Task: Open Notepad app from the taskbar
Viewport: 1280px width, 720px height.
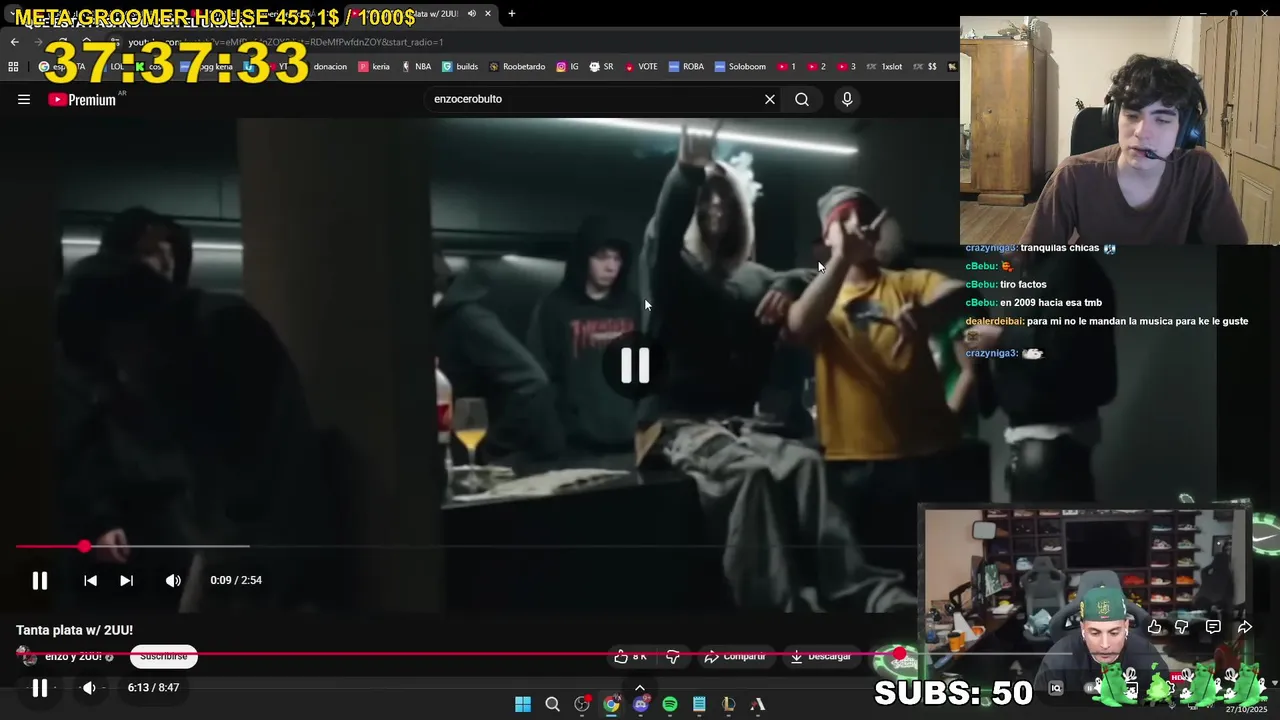Action: tap(699, 704)
